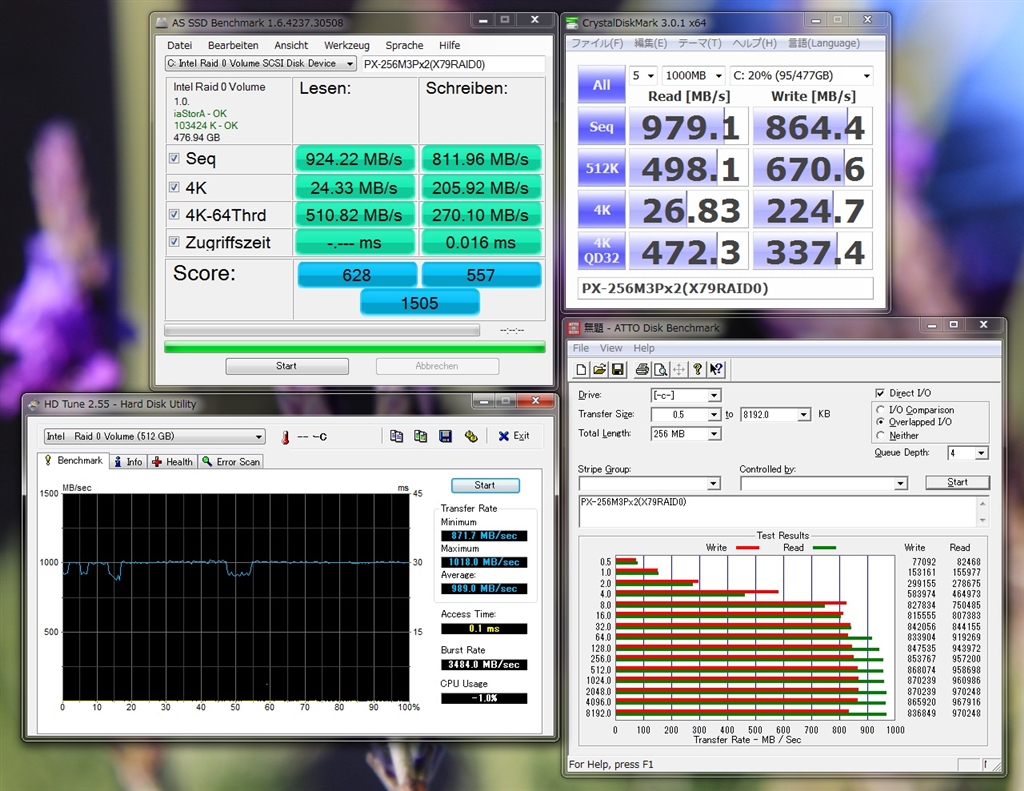
Task: Open print preview in ATTO toolbar
Action: (x=660, y=370)
